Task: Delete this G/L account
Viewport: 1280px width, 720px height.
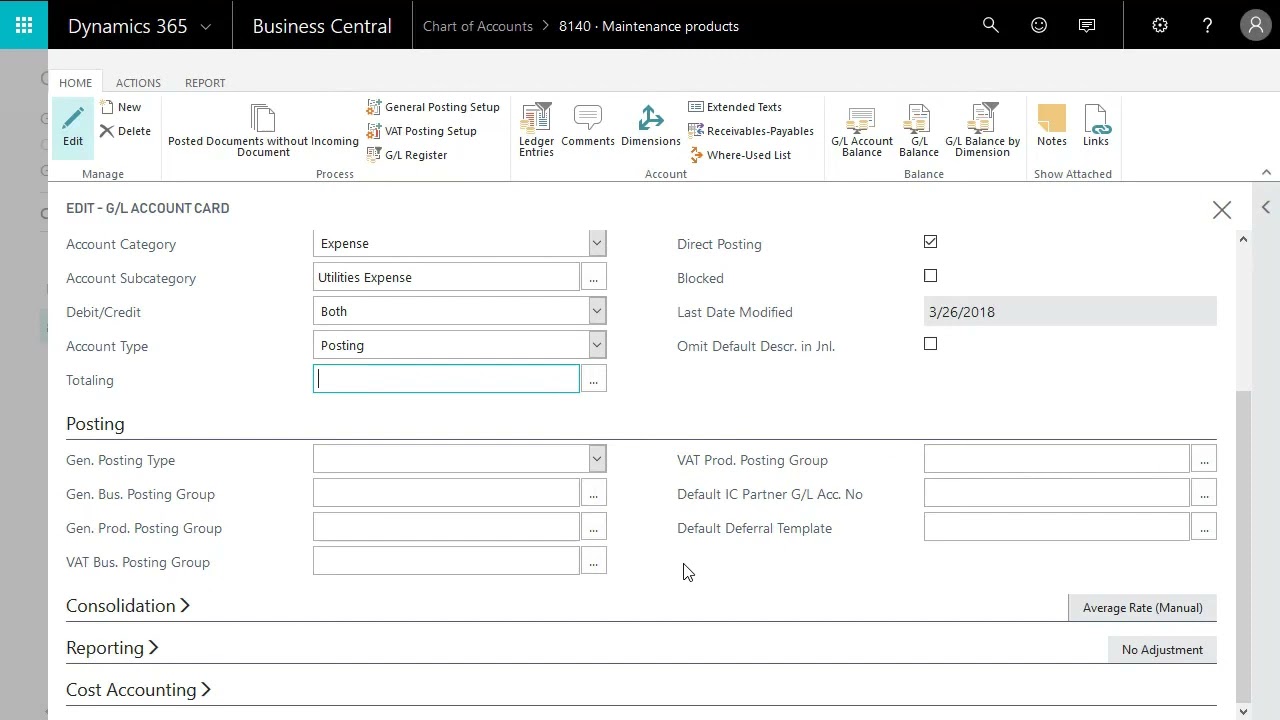Action: 126,131
